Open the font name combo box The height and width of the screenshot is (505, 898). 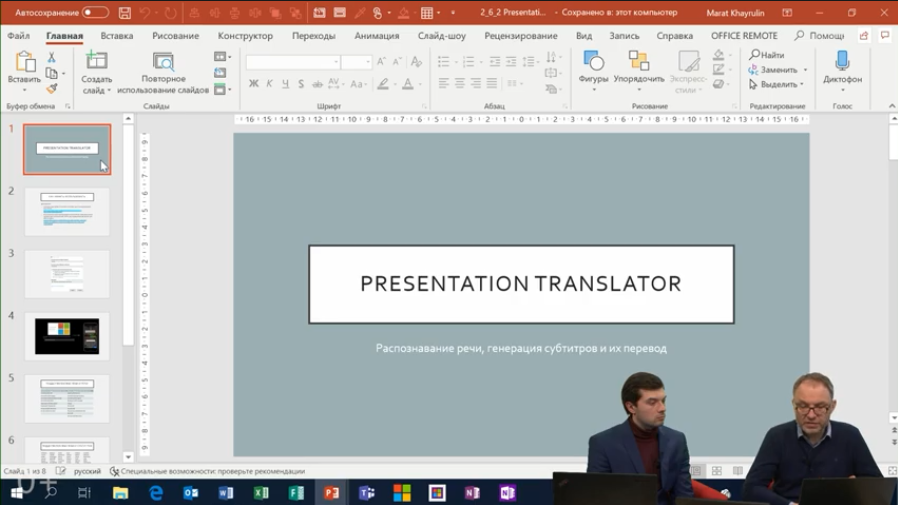point(293,62)
